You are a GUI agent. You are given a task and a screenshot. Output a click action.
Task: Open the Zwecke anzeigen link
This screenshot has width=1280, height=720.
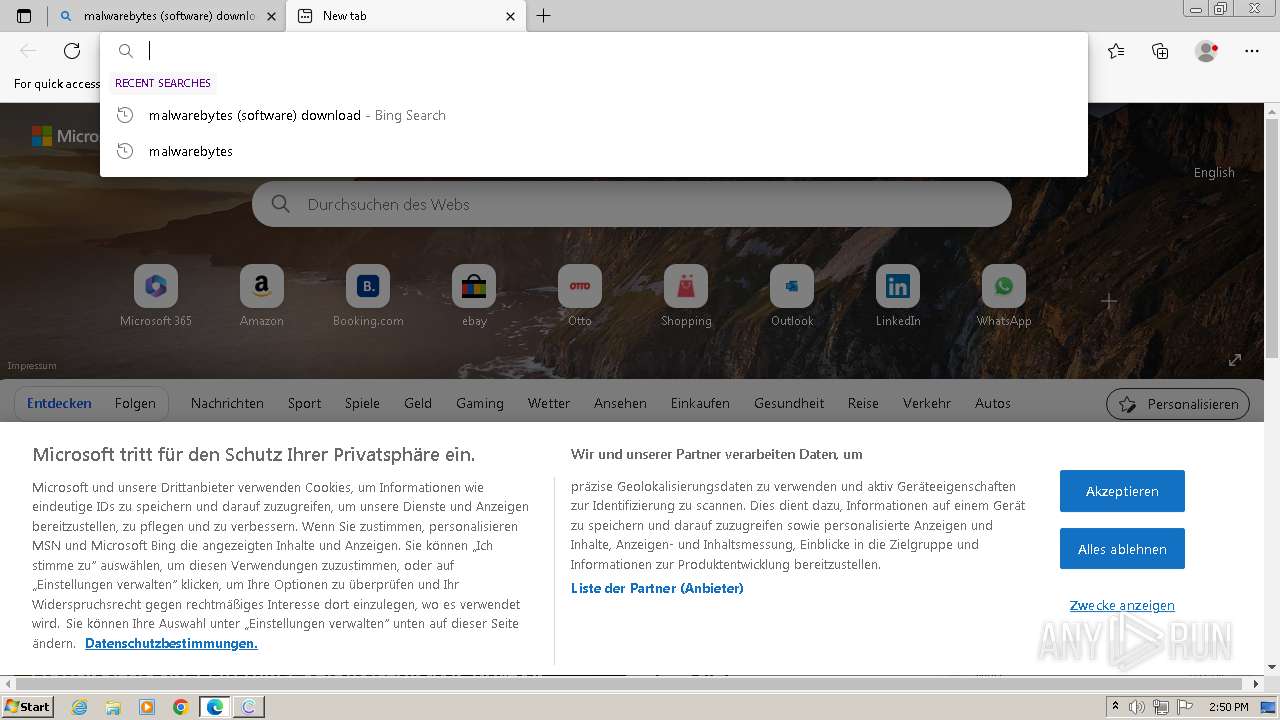tap(1122, 606)
